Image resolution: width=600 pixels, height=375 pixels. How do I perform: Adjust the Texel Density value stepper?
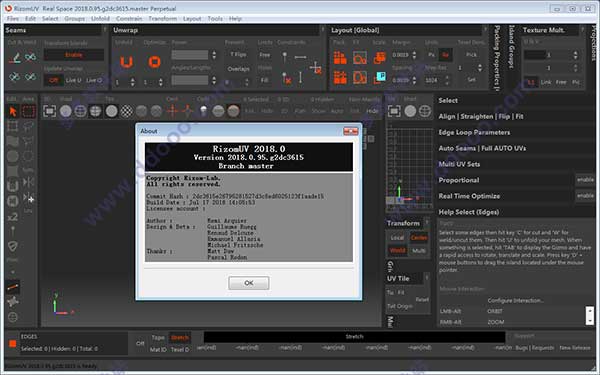coord(480,68)
